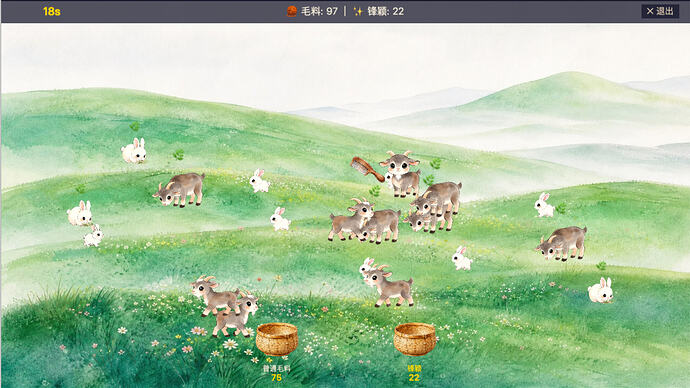Select the 锋颖 basket labeled 22
Screen dimensions: 690x388
[x=415, y=339]
